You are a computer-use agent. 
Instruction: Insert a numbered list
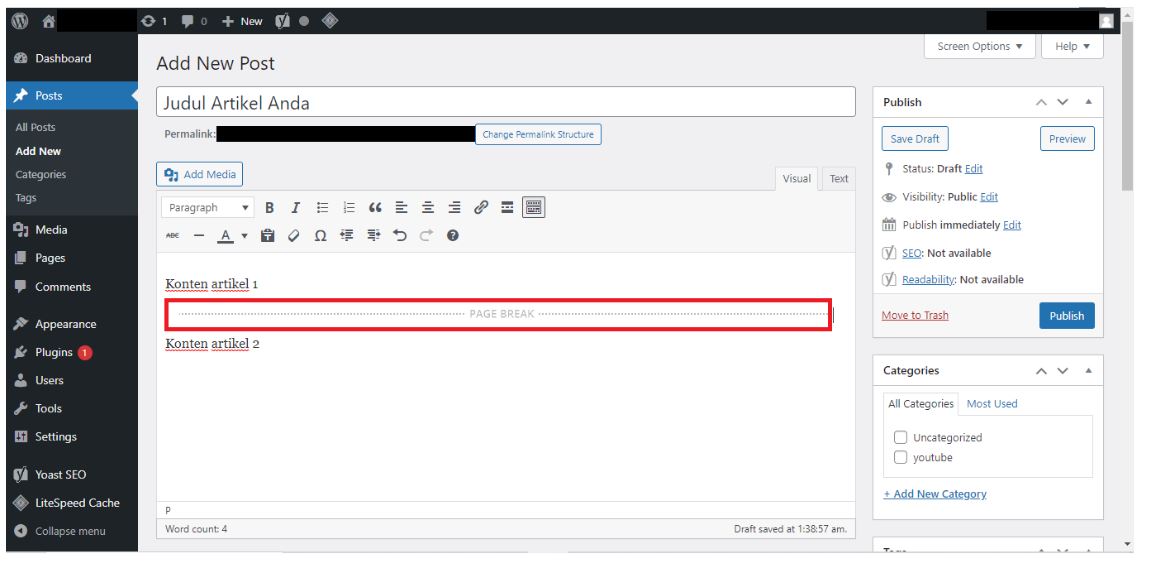[349, 208]
